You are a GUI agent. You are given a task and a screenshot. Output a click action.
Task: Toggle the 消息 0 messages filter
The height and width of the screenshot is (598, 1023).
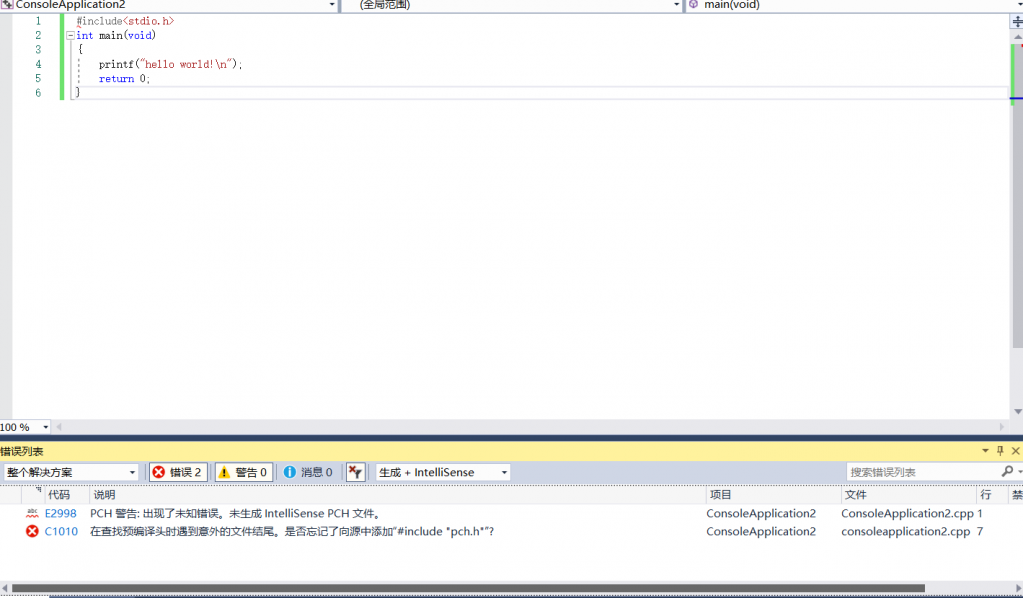(x=309, y=472)
